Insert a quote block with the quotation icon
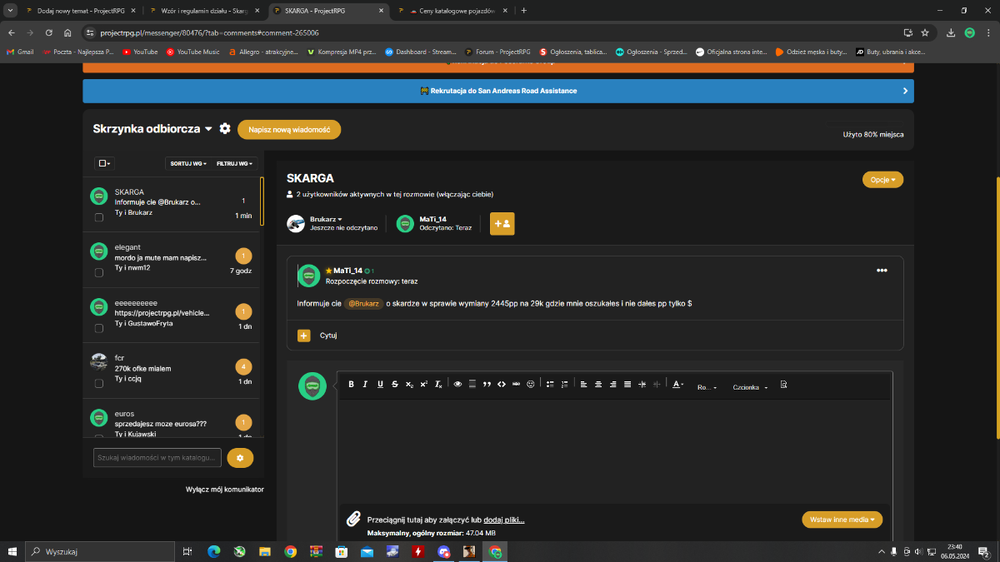This screenshot has height=562, width=1000. coord(487,385)
